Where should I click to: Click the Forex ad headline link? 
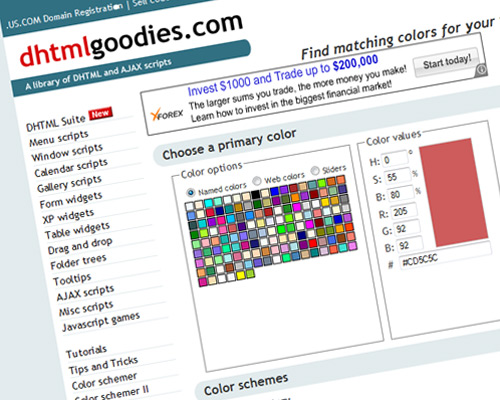point(283,75)
